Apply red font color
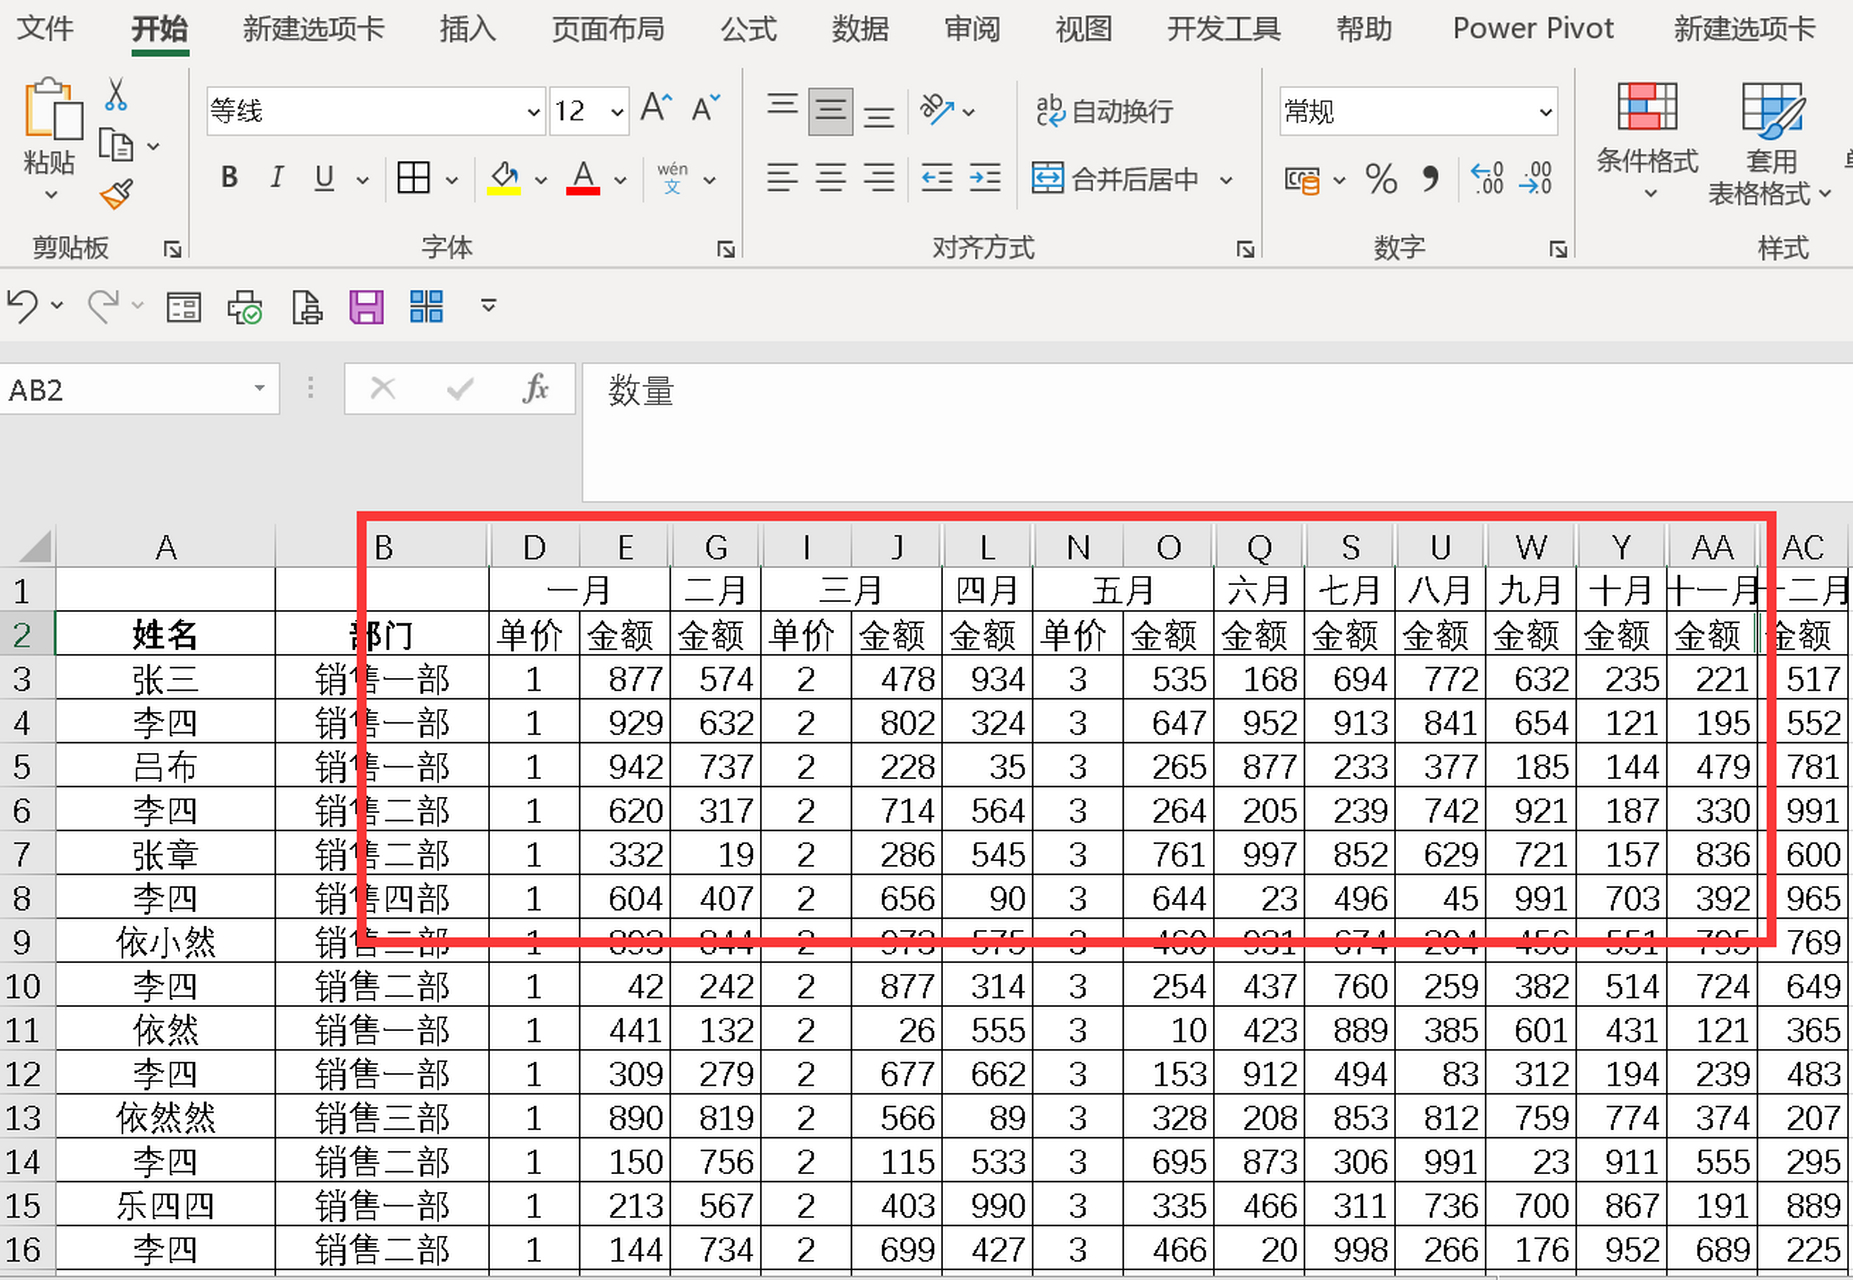 point(583,179)
